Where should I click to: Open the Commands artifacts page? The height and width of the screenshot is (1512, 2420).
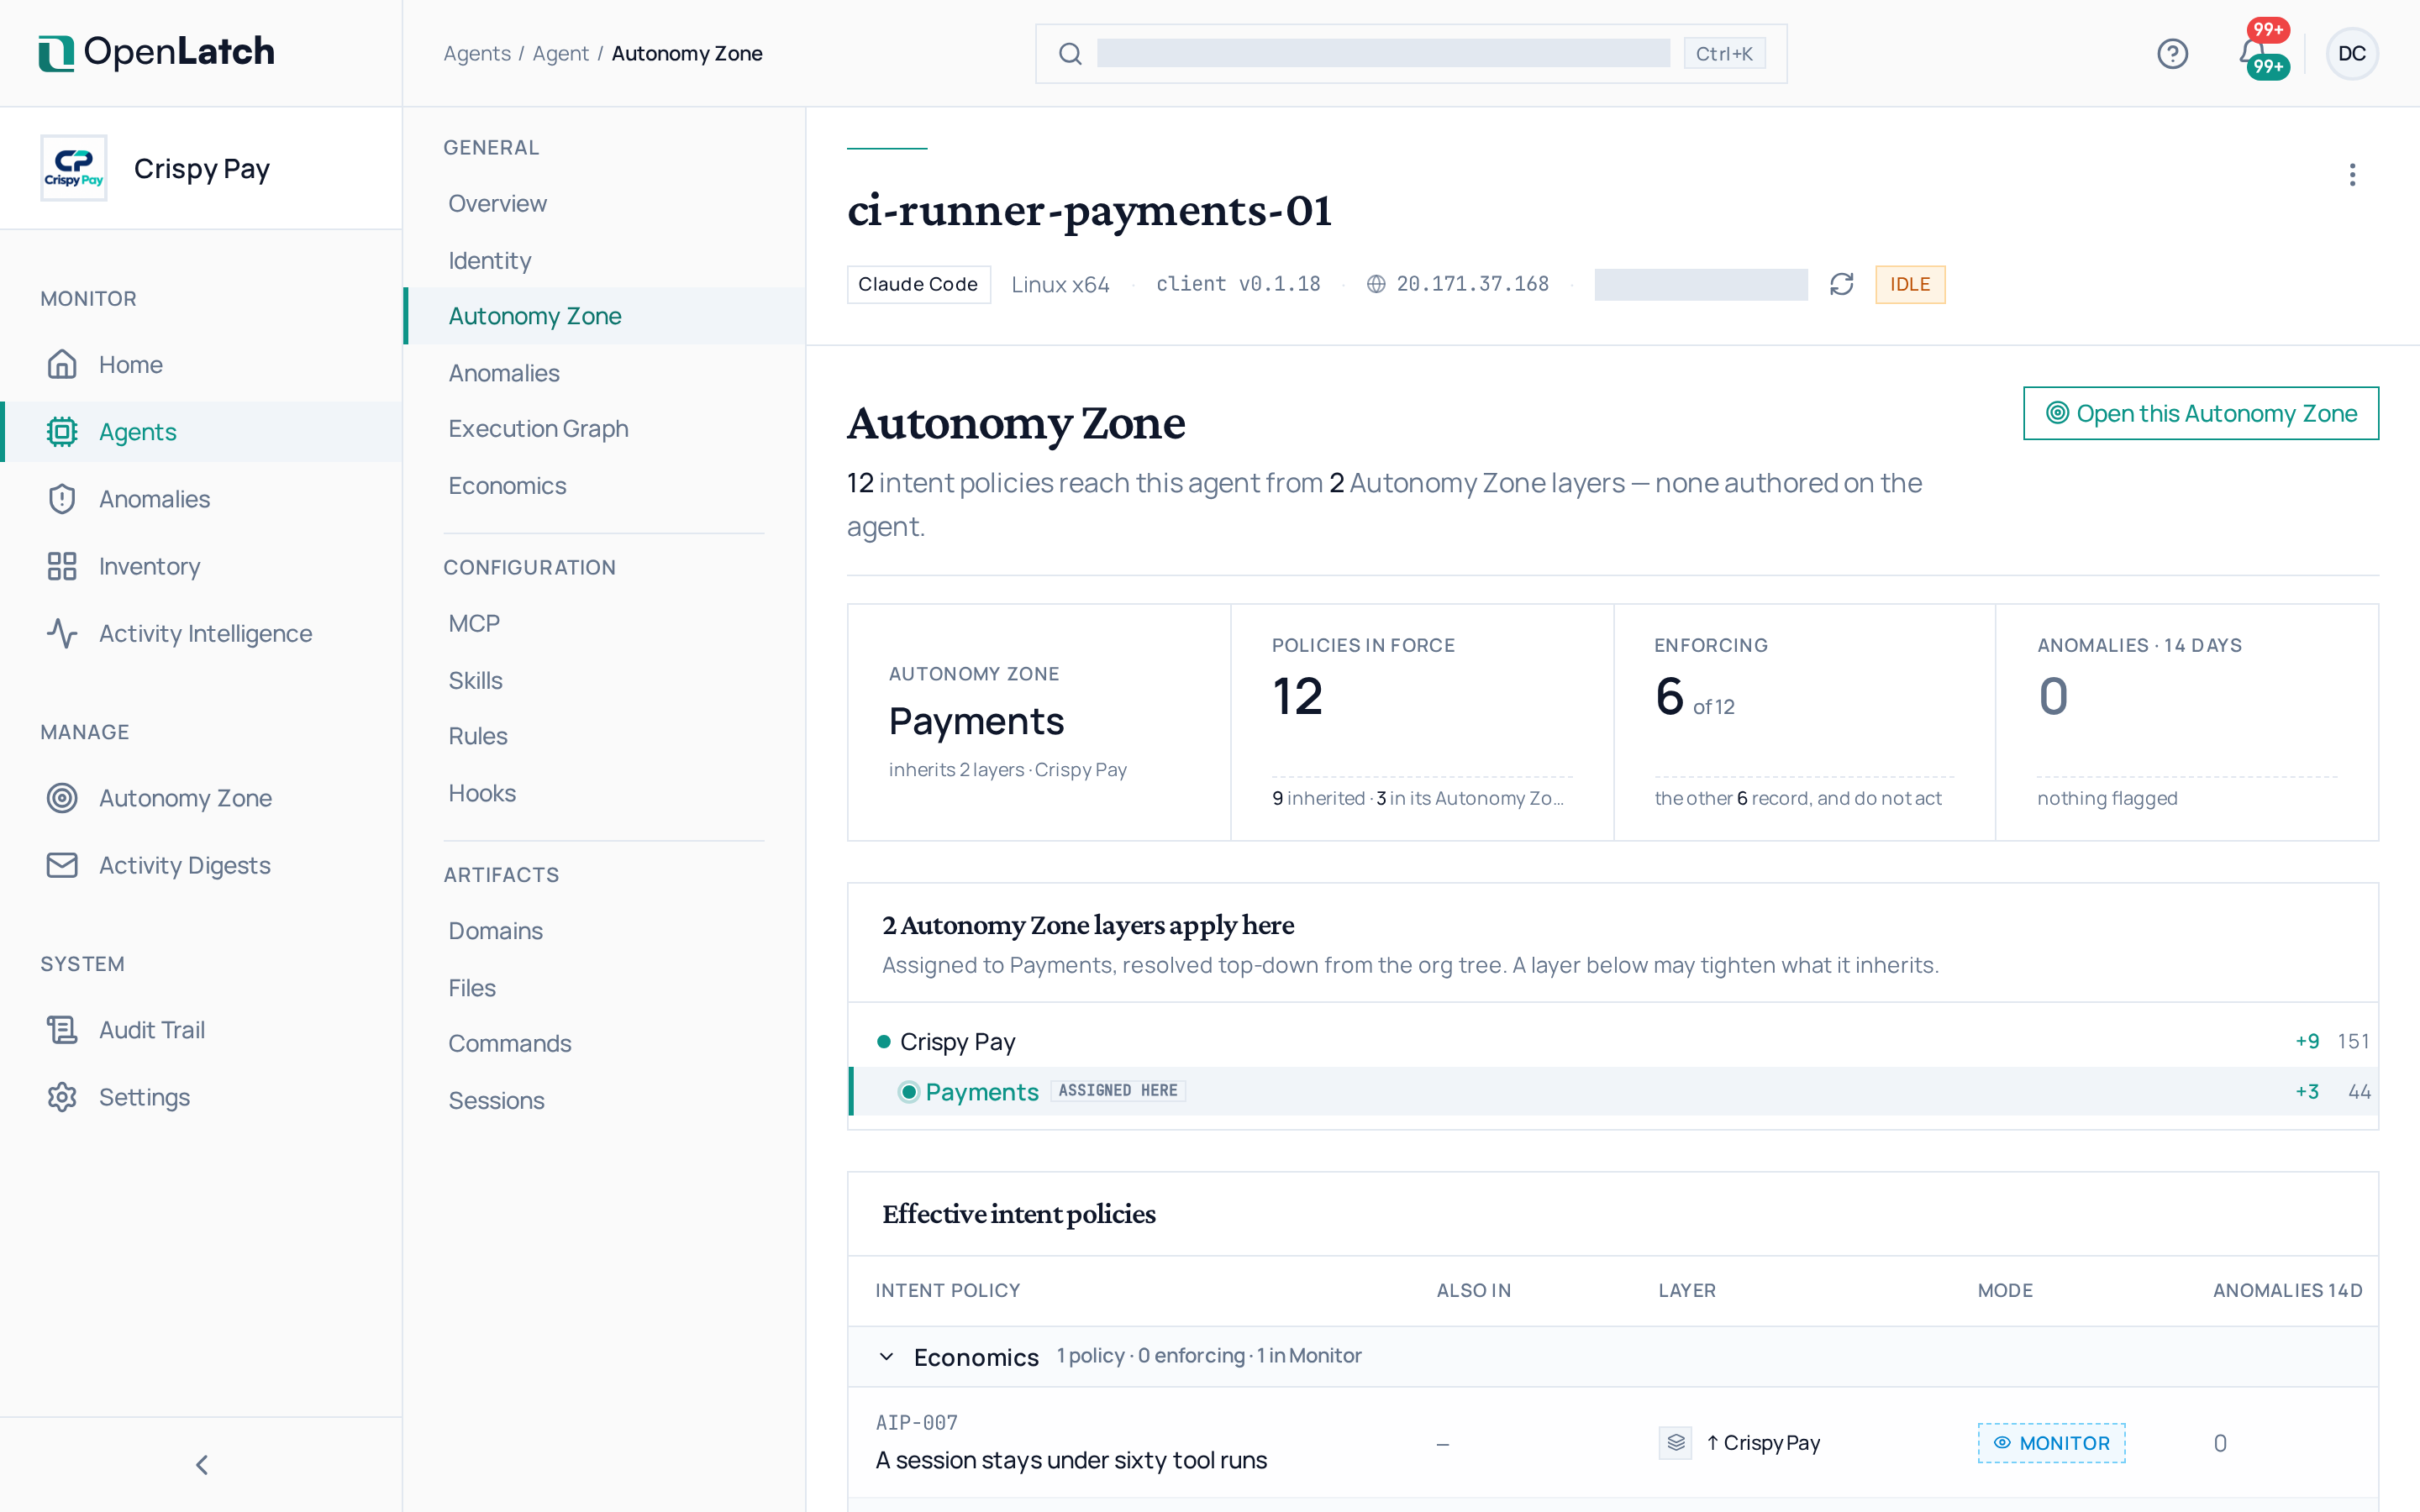[x=604, y=1043]
